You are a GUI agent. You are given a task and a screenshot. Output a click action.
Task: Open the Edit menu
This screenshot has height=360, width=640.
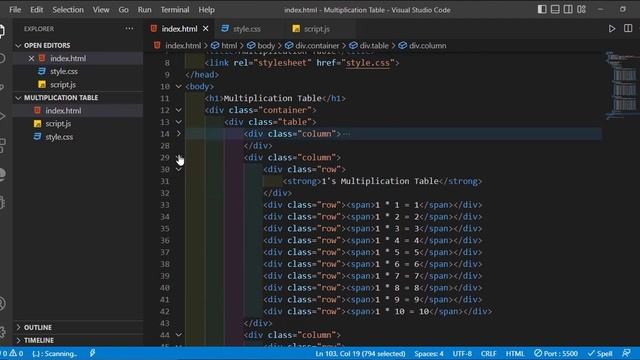click(36, 9)
